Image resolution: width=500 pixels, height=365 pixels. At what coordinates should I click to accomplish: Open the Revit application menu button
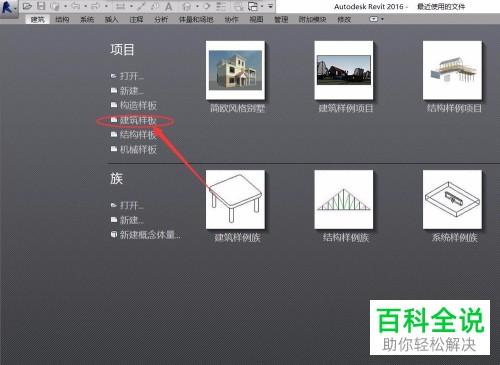tap(8, 8)
